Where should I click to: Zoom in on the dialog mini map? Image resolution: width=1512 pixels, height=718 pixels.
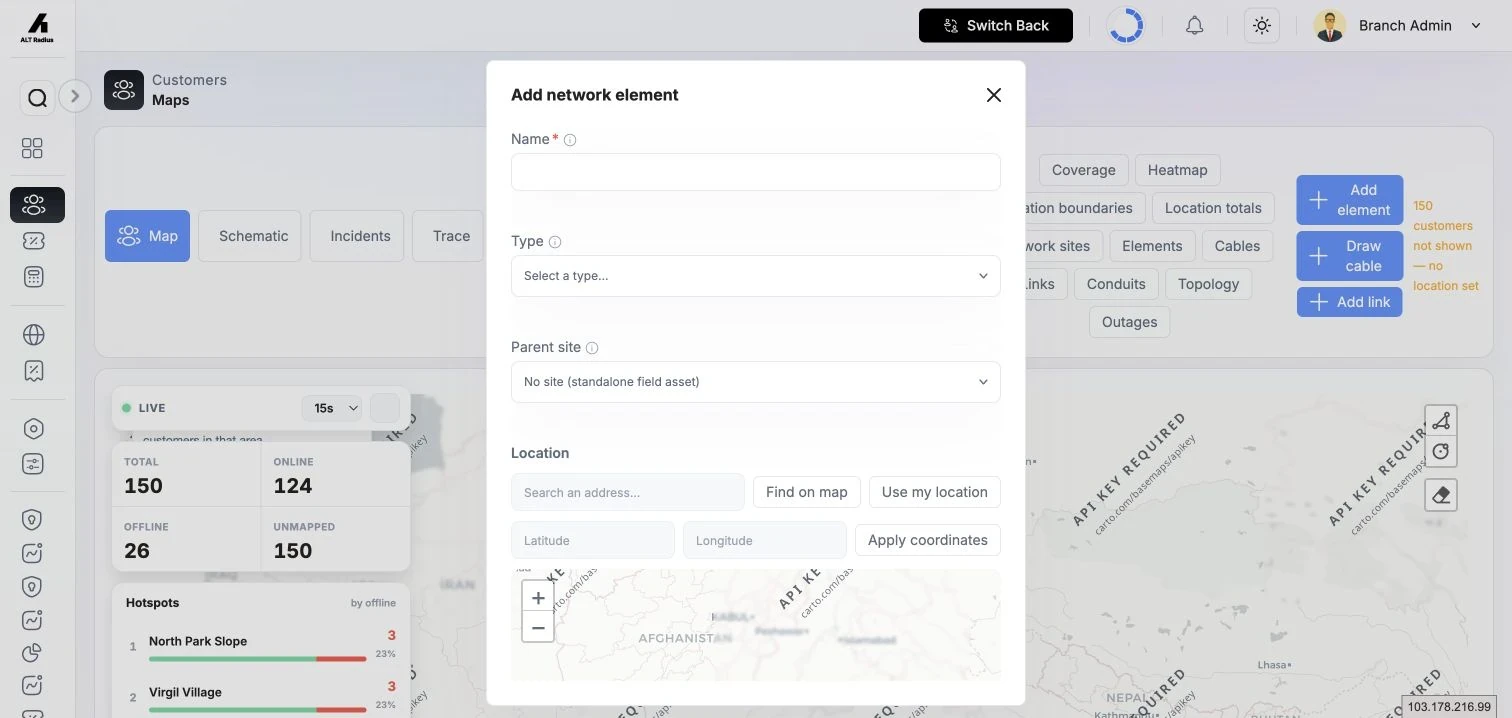538,598
